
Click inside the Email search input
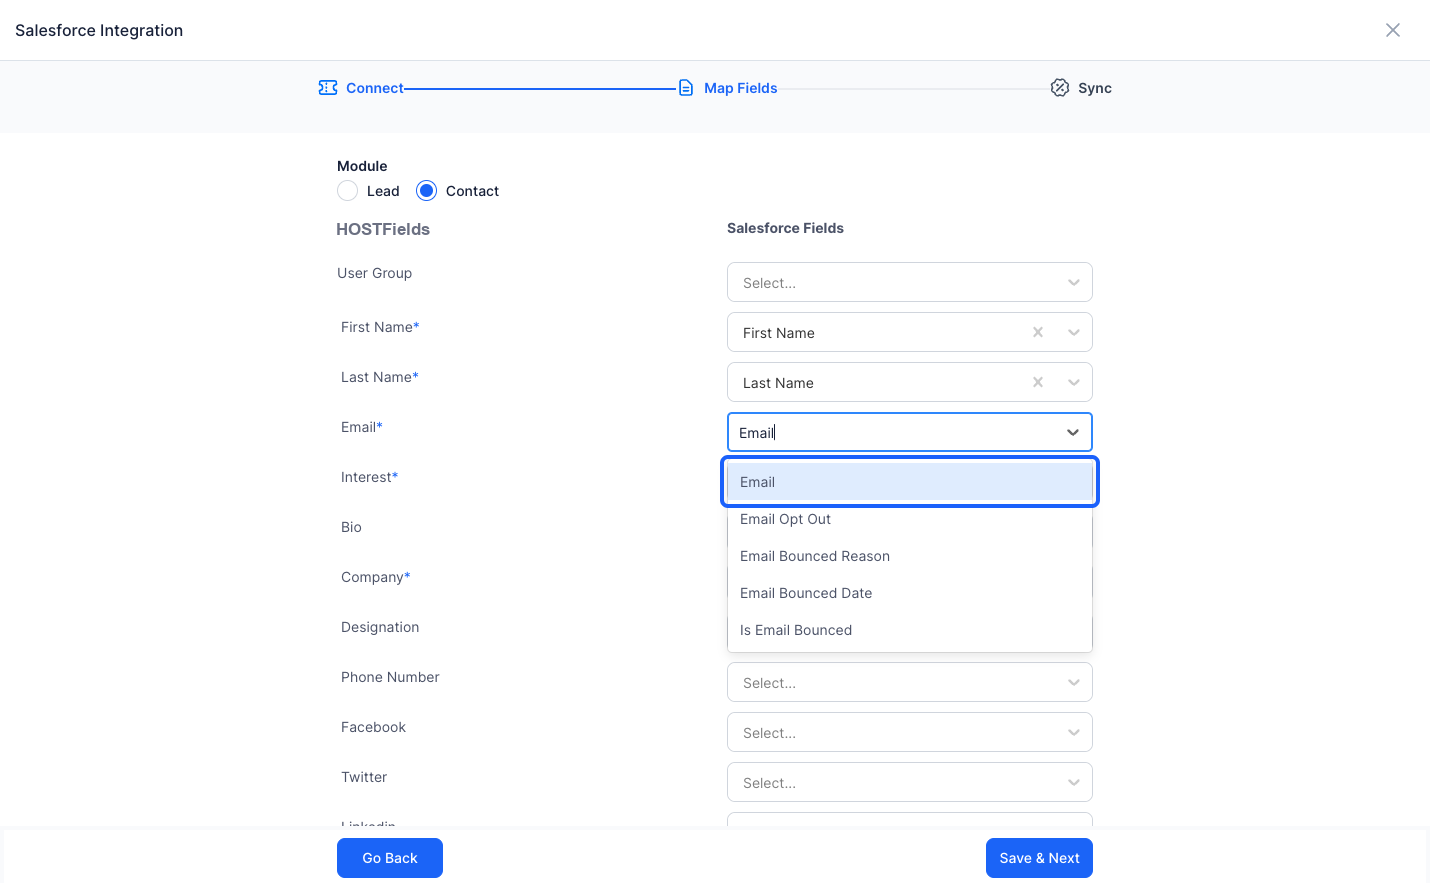pyautogui.click(x=895, y=432)
